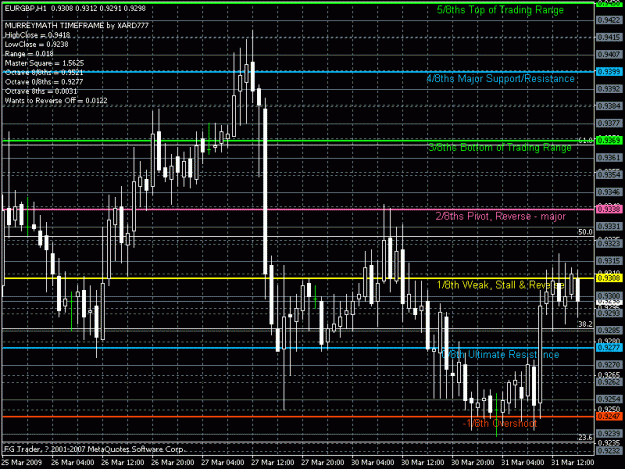This screenshot has width=625, height=469.
Task: Click the "25 Mar 2009" date label
Action: (x=21, y=463)
